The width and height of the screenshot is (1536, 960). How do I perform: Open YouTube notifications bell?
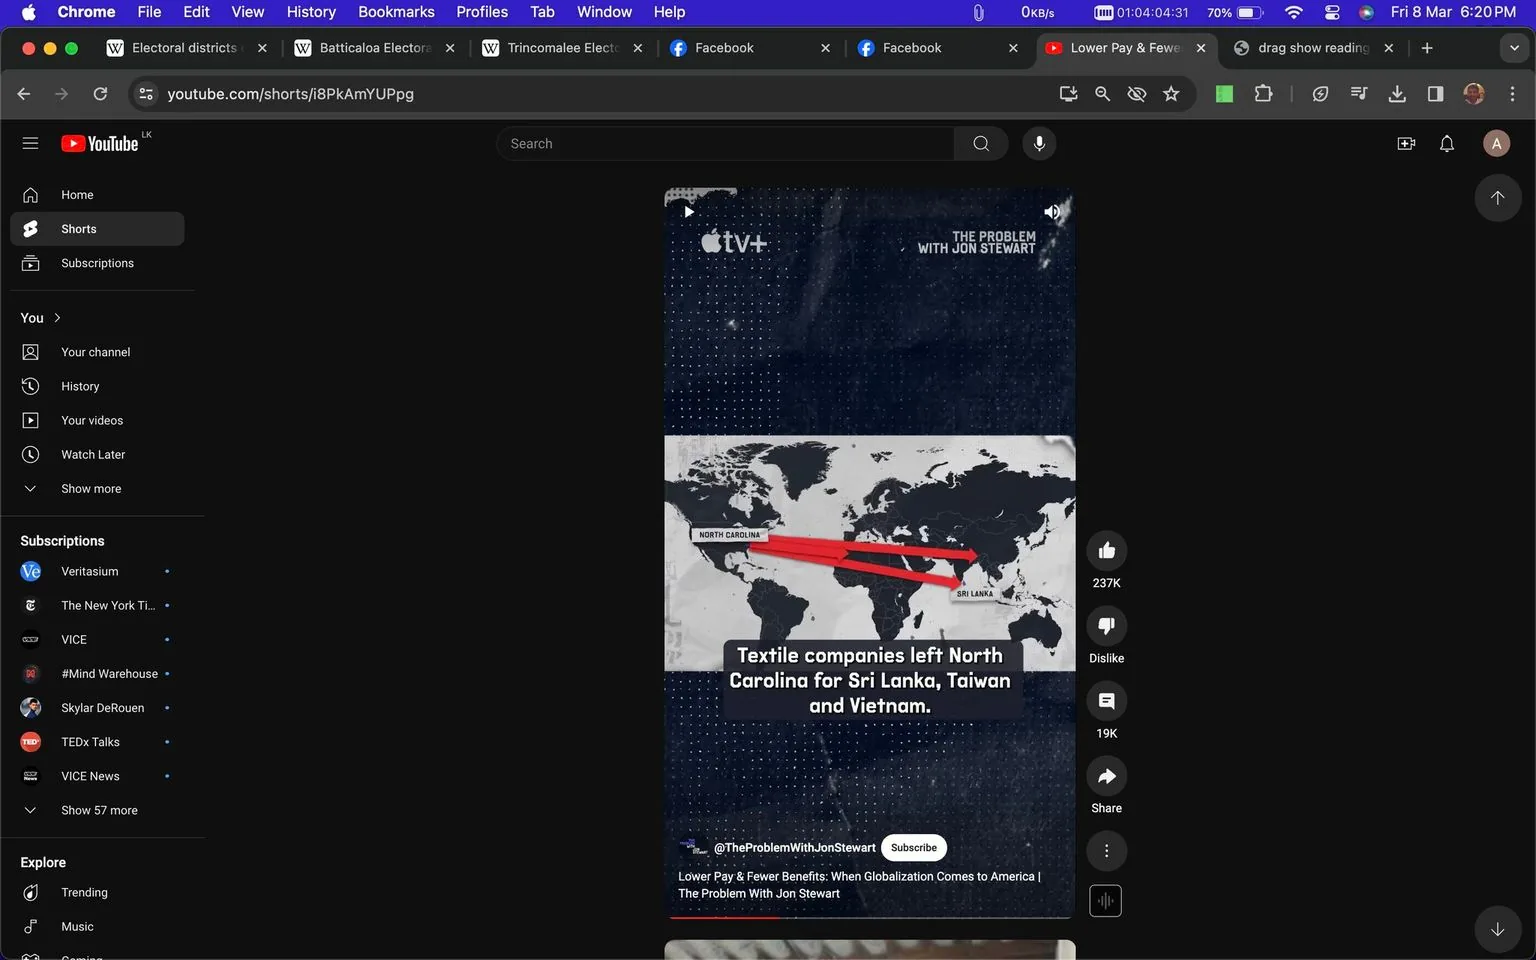point(1446,143)
